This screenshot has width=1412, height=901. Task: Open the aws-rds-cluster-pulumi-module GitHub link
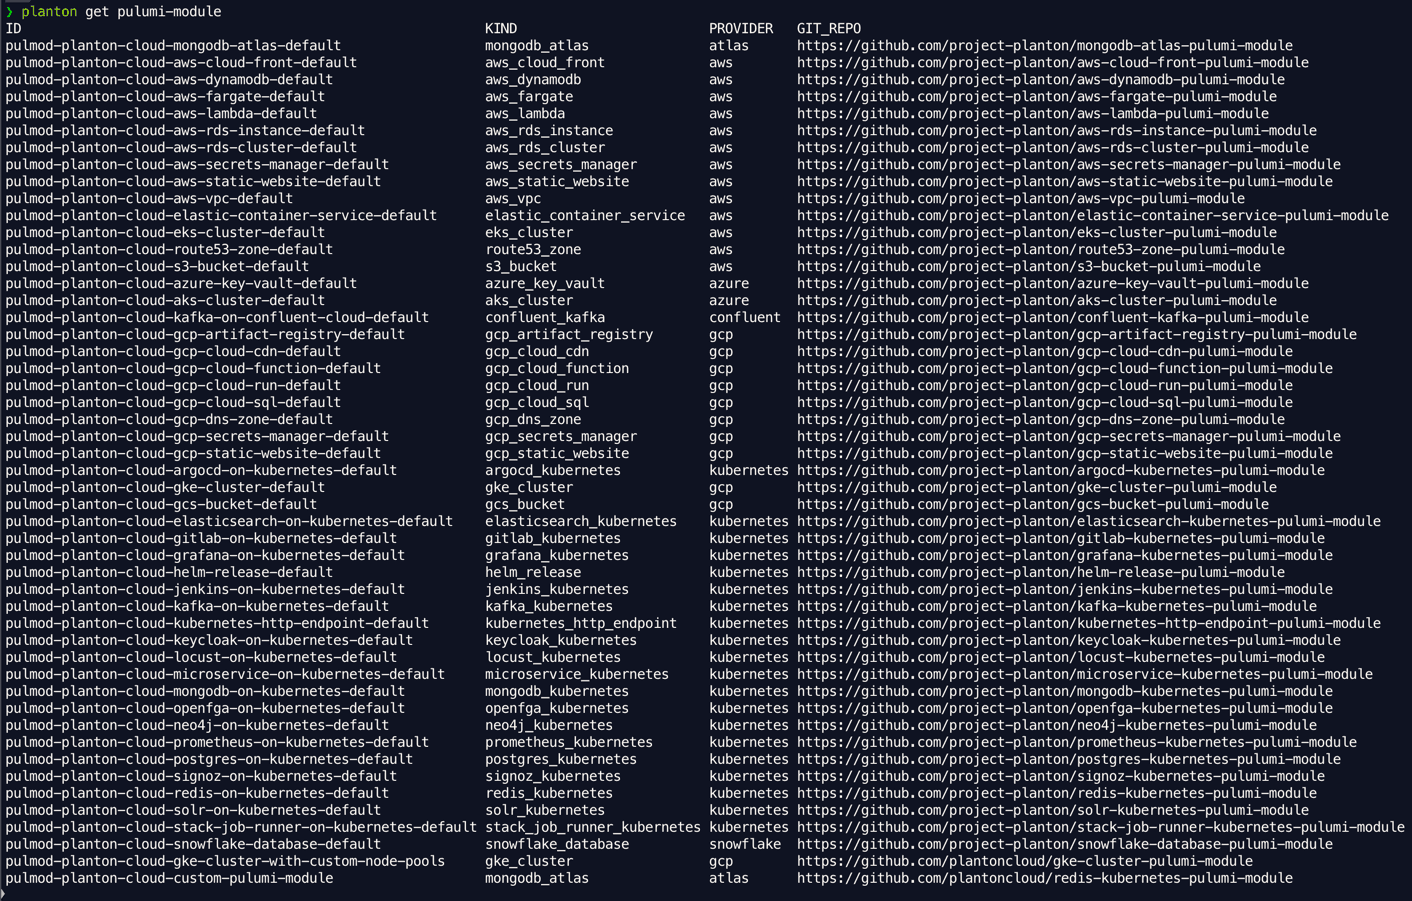1053,147
